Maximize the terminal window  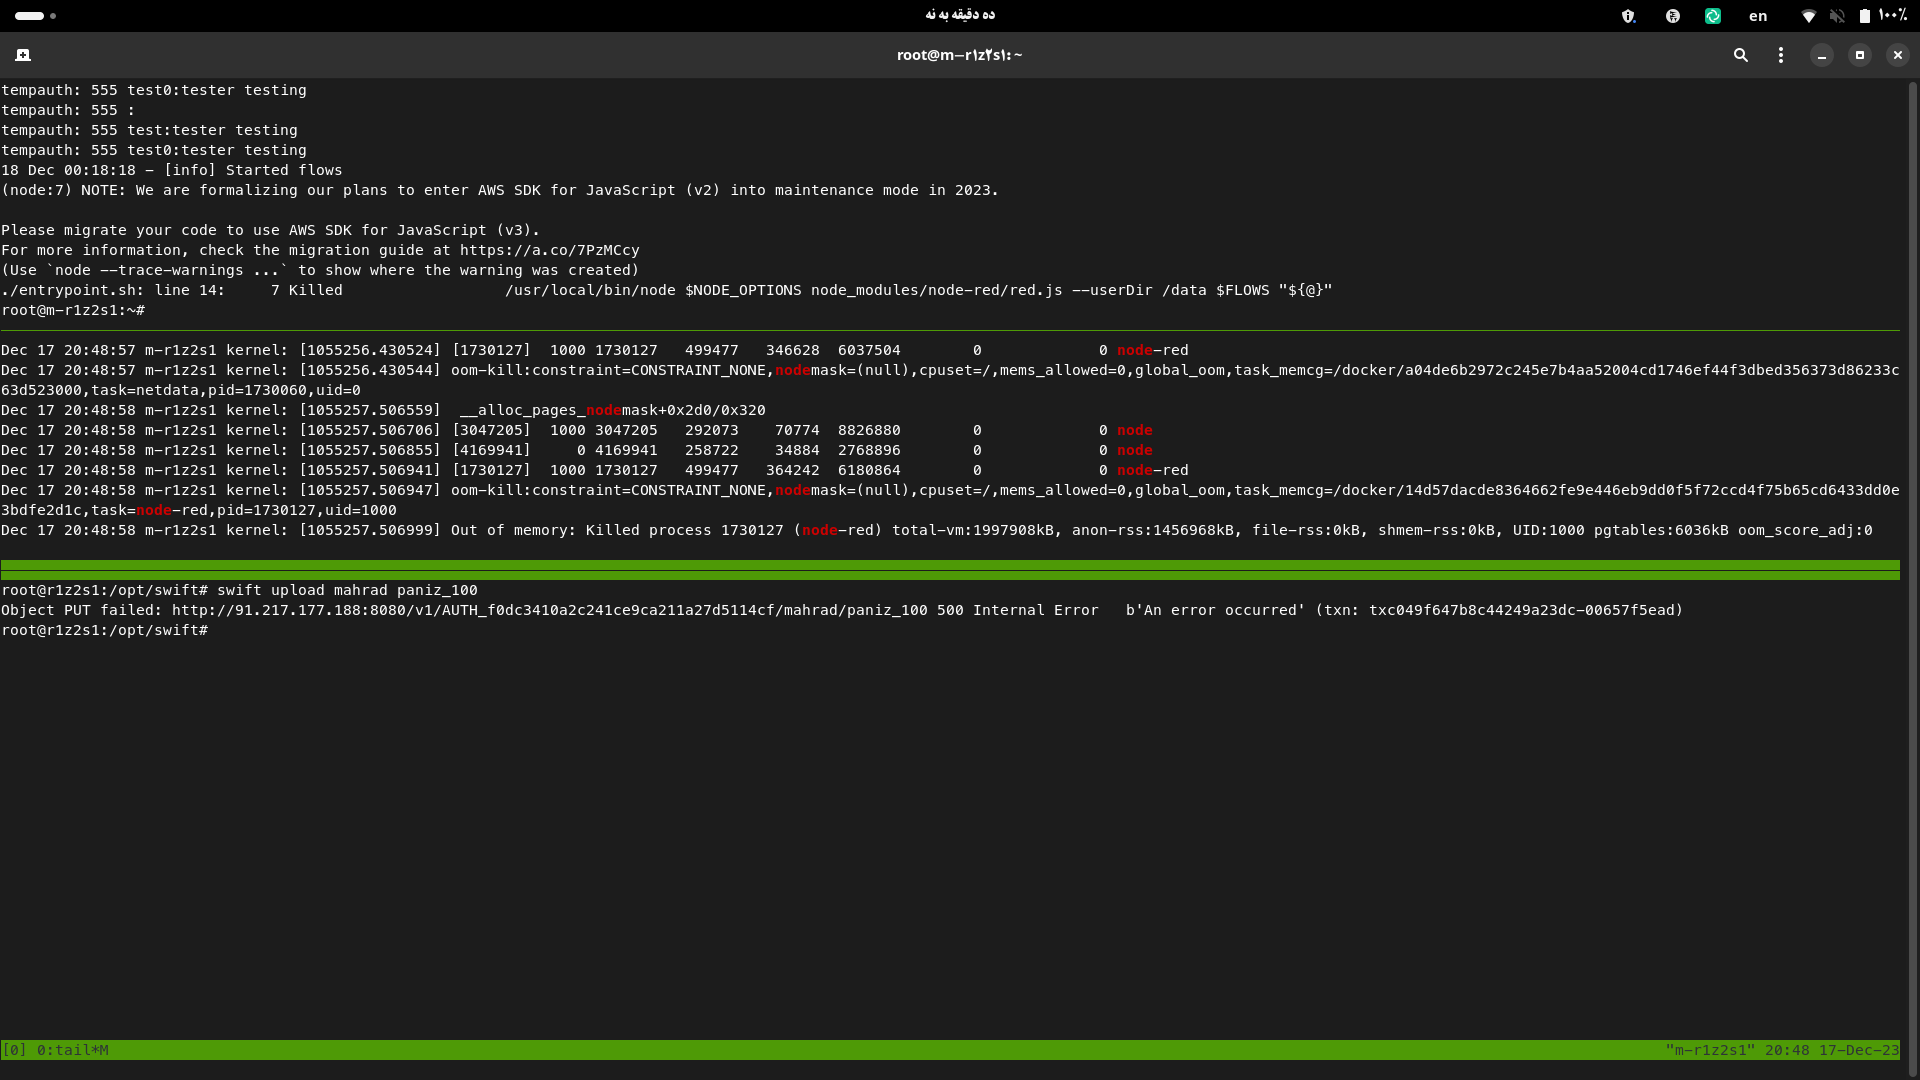(x=1860, y=55)
